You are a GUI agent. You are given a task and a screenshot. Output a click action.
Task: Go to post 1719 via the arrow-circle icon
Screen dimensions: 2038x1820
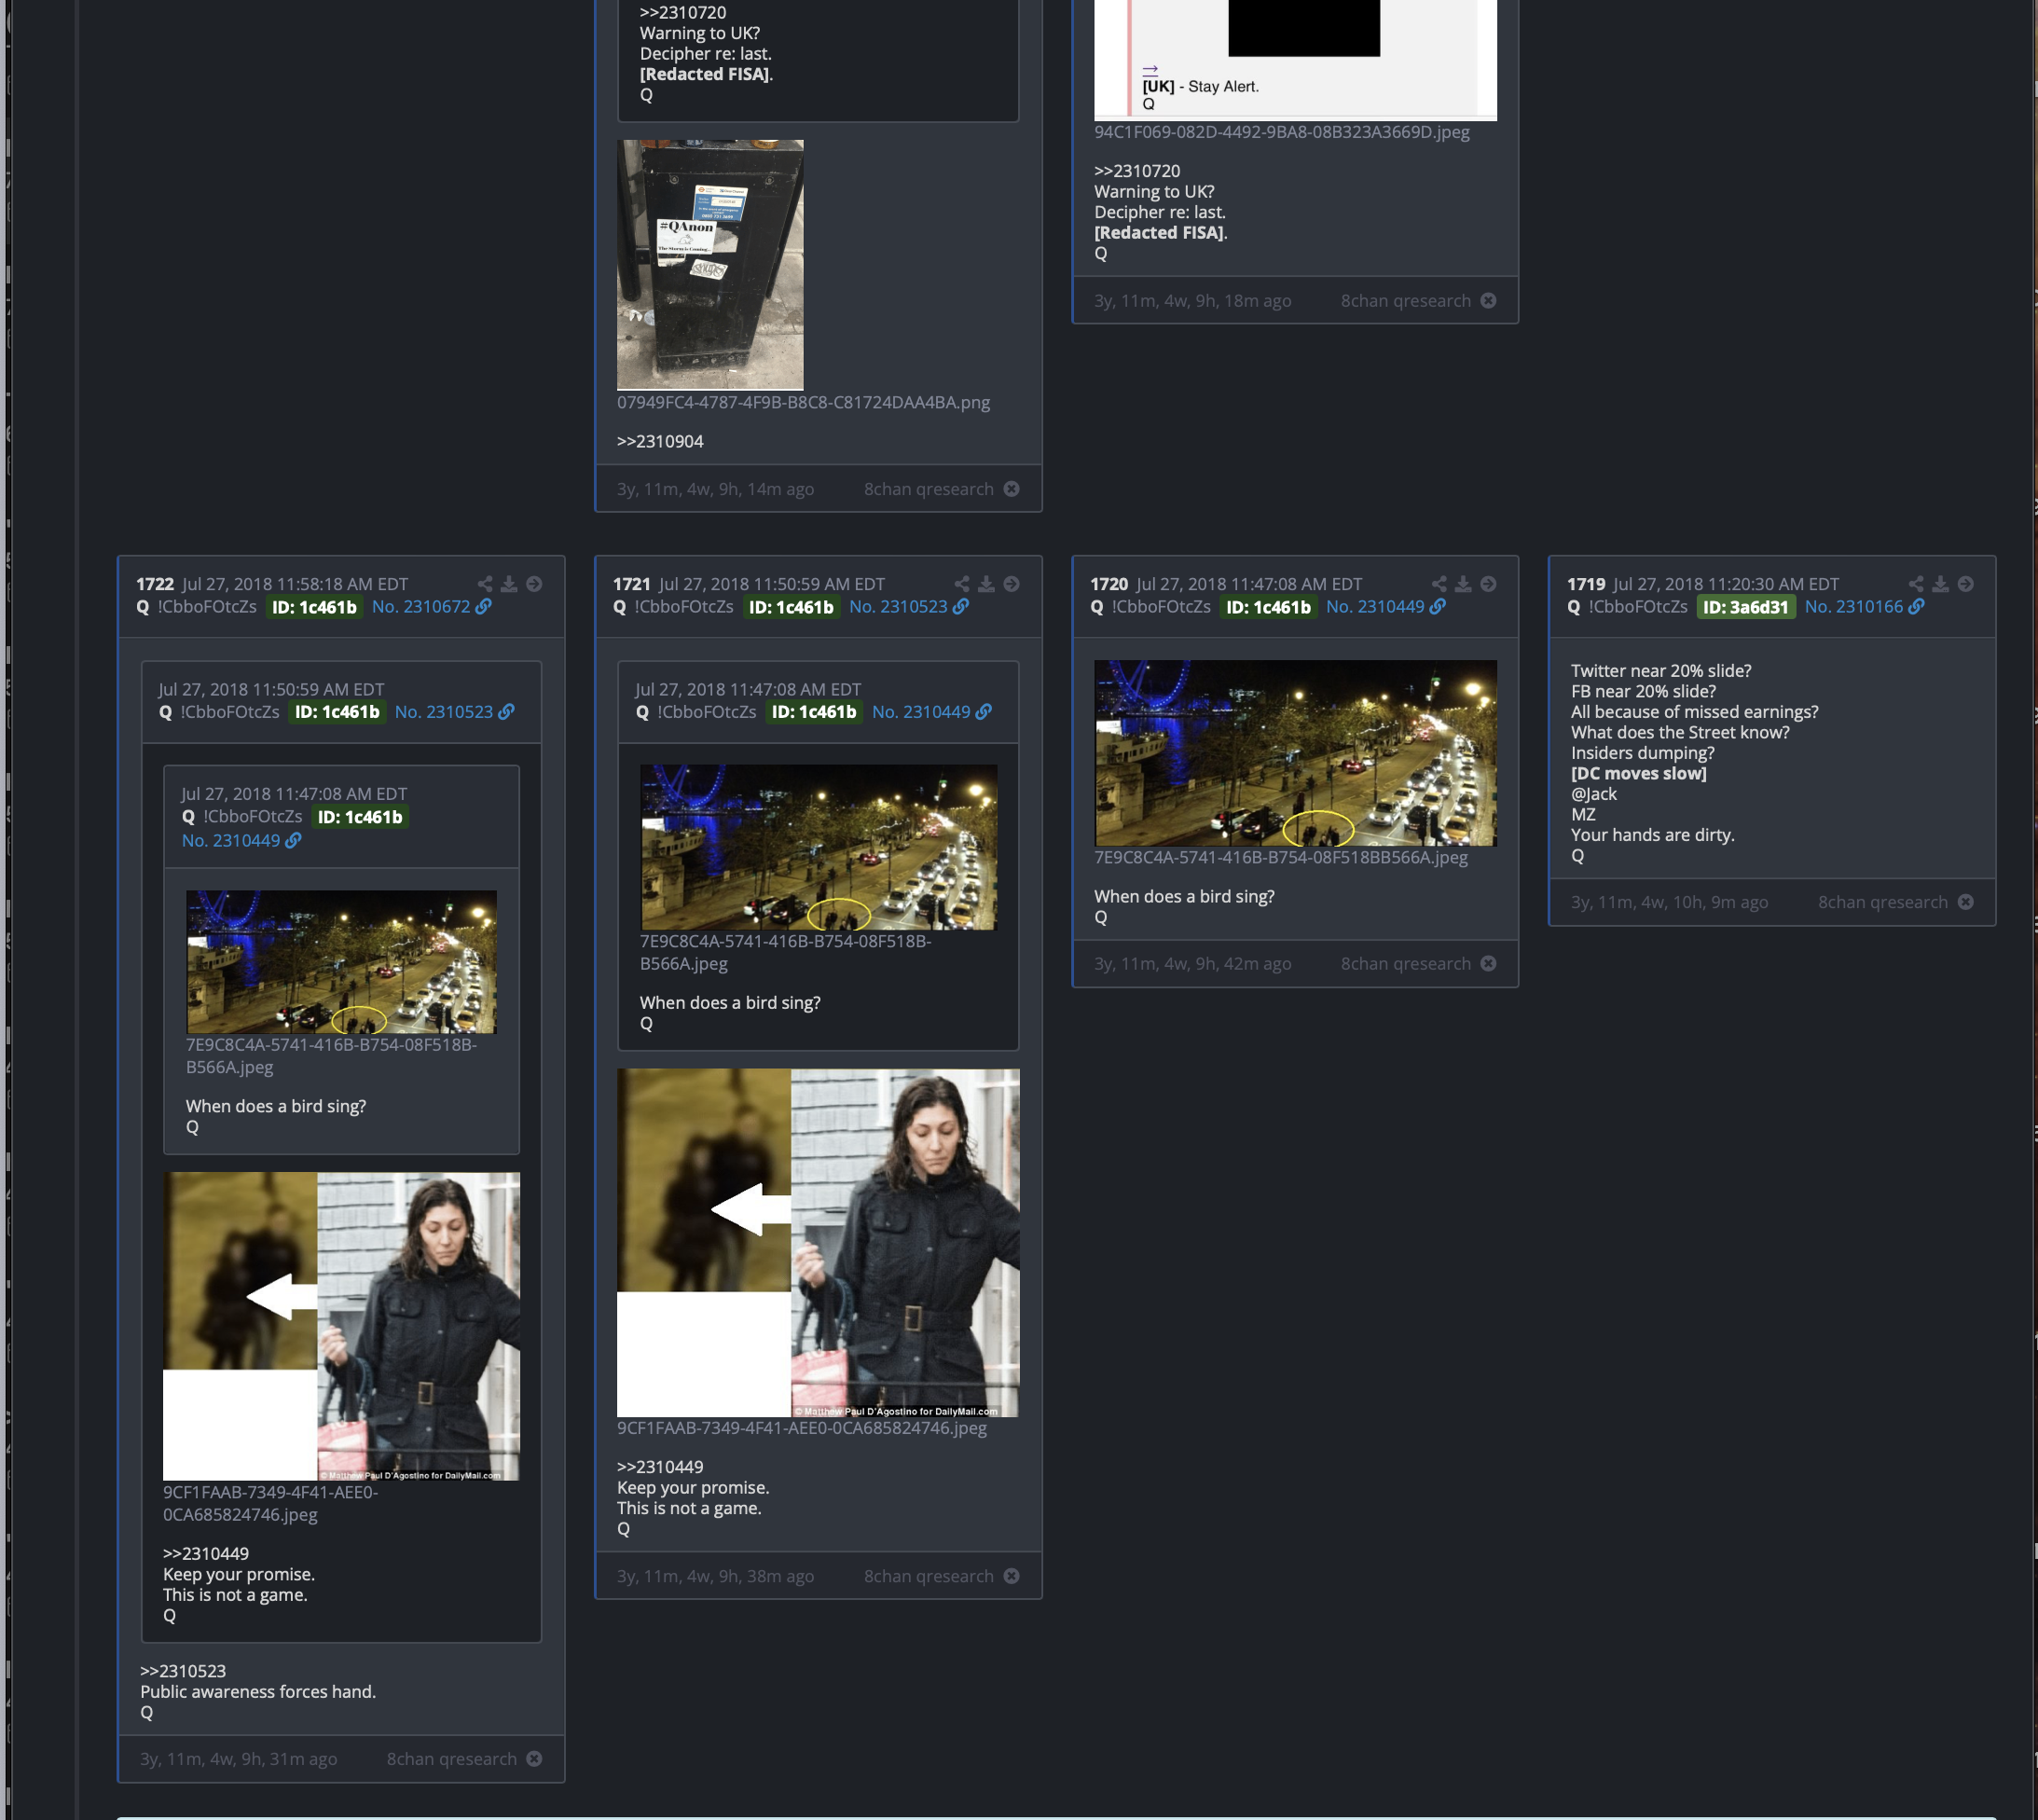point(1965,584)
